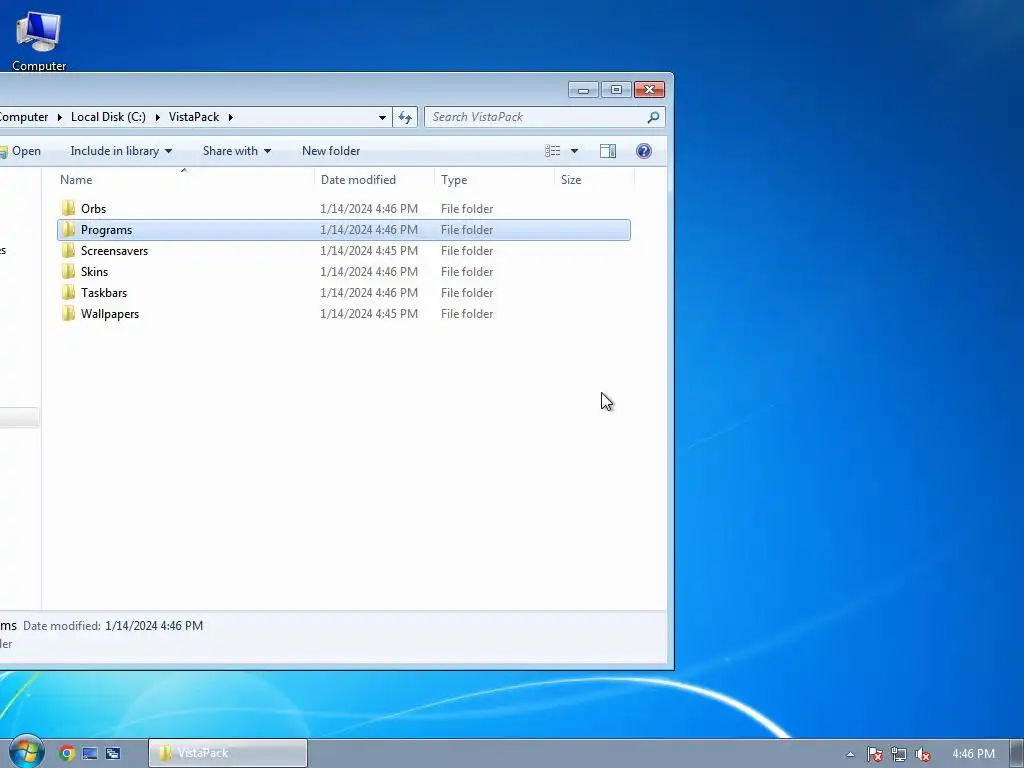Screen dimensions: 1024x768
Task: Click the Skins folder icon
Action: pyautogui.click(x=69, y=271)
